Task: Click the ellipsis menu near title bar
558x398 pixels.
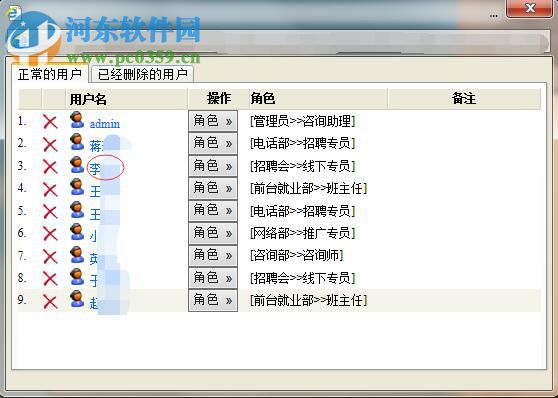Action: (494, 16)
